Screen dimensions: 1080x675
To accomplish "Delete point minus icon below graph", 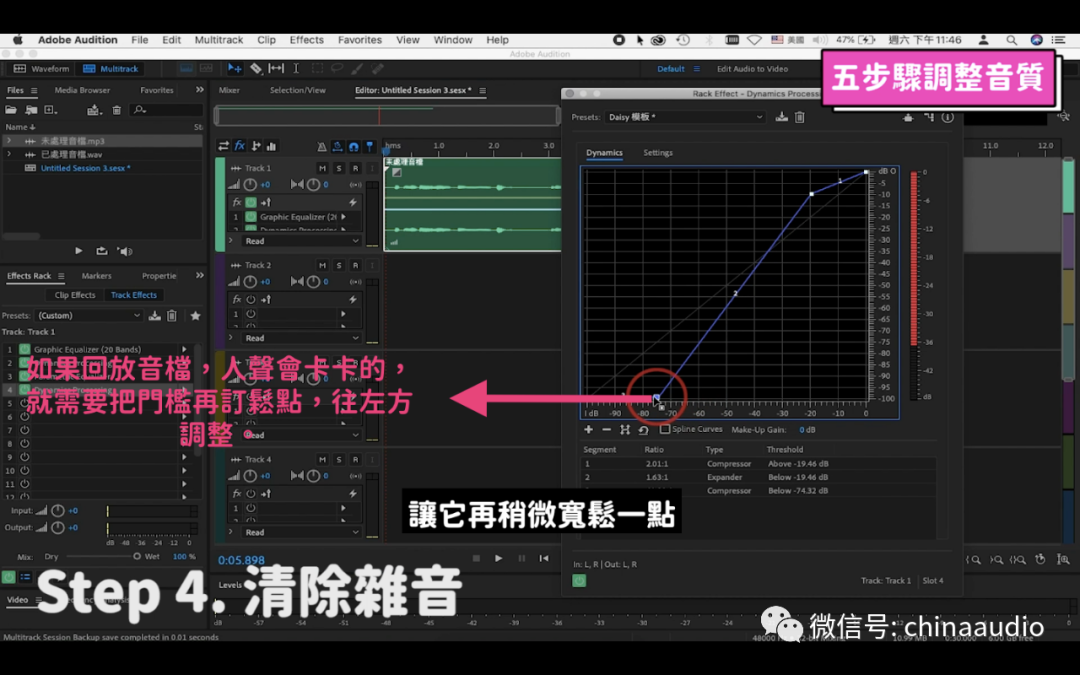I will click(x=606, y=429).
